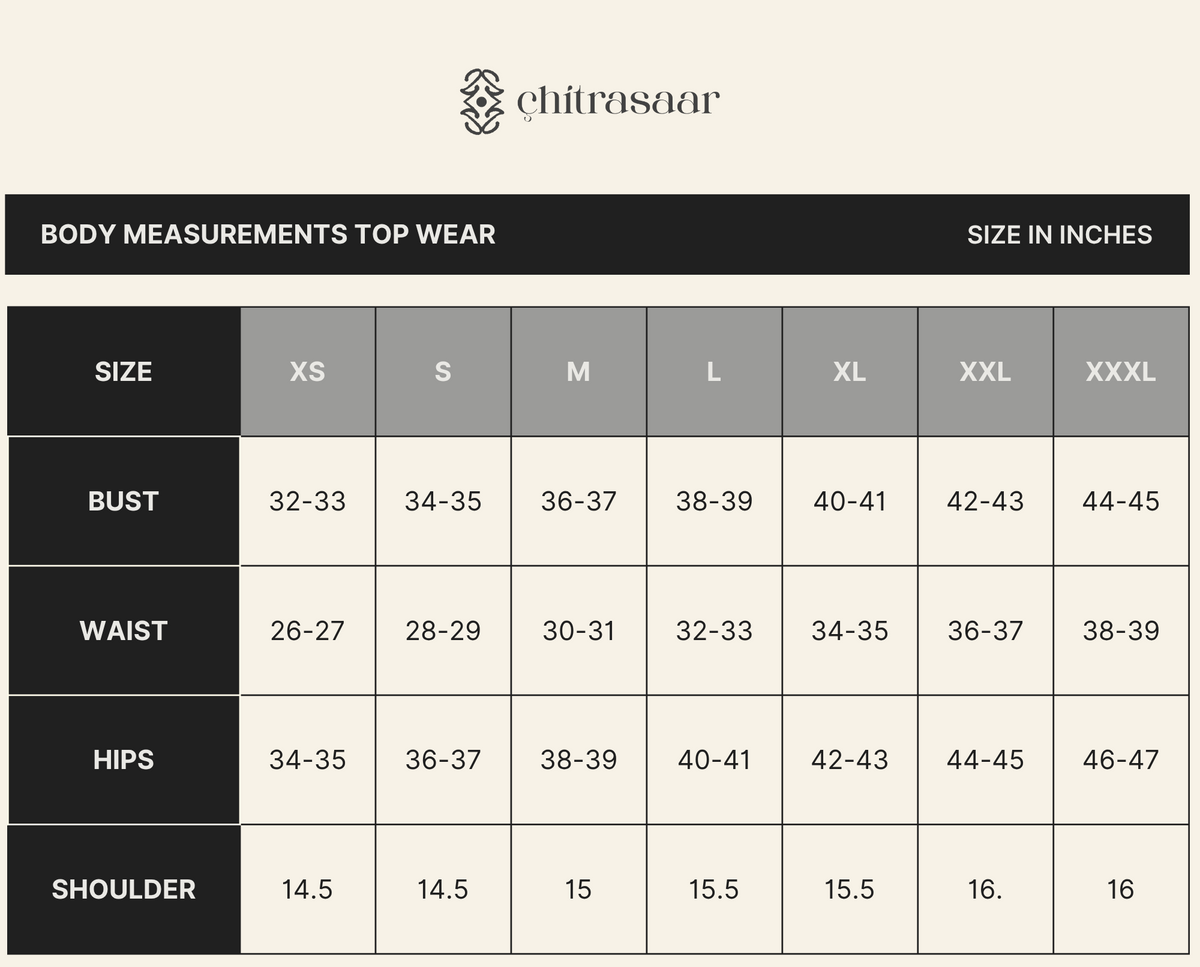Click the hips value 42-43 for XL
Screen dimensions: 1200x967
[x=849, y=760]
